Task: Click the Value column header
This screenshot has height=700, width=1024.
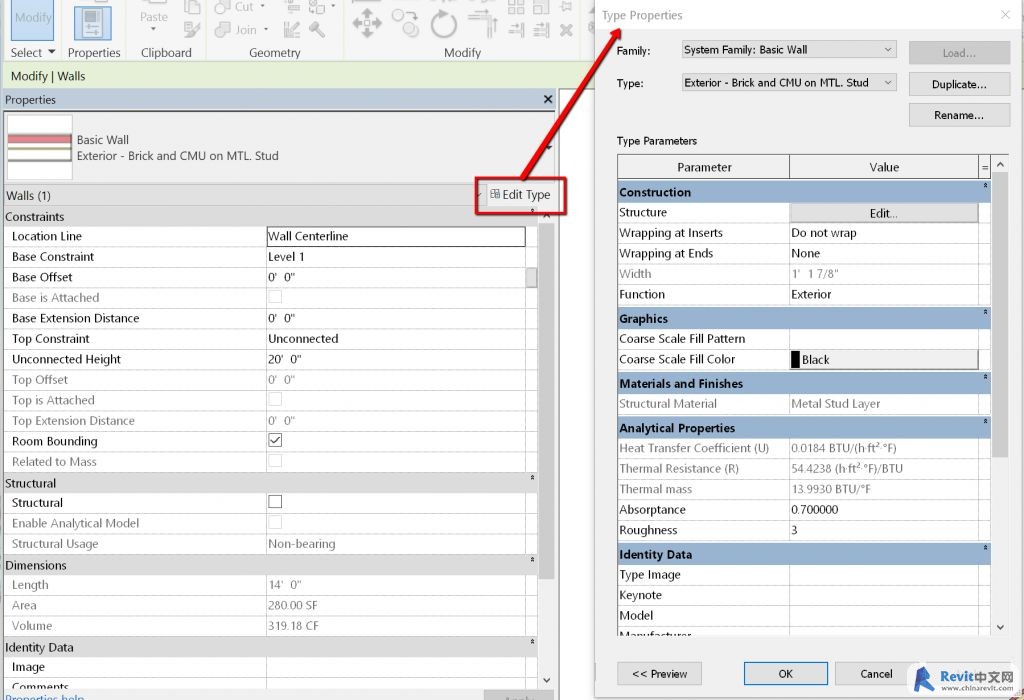Action: point(884,167)
